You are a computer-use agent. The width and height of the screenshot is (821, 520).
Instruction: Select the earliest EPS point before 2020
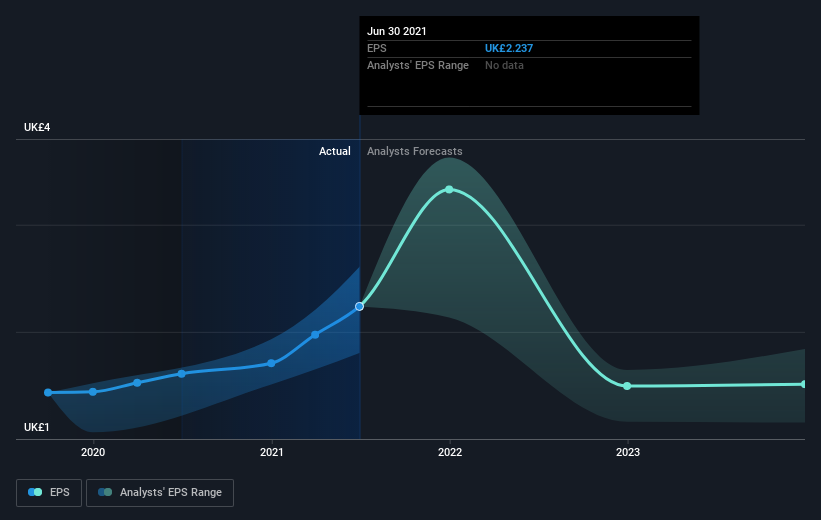coord(48,392)
